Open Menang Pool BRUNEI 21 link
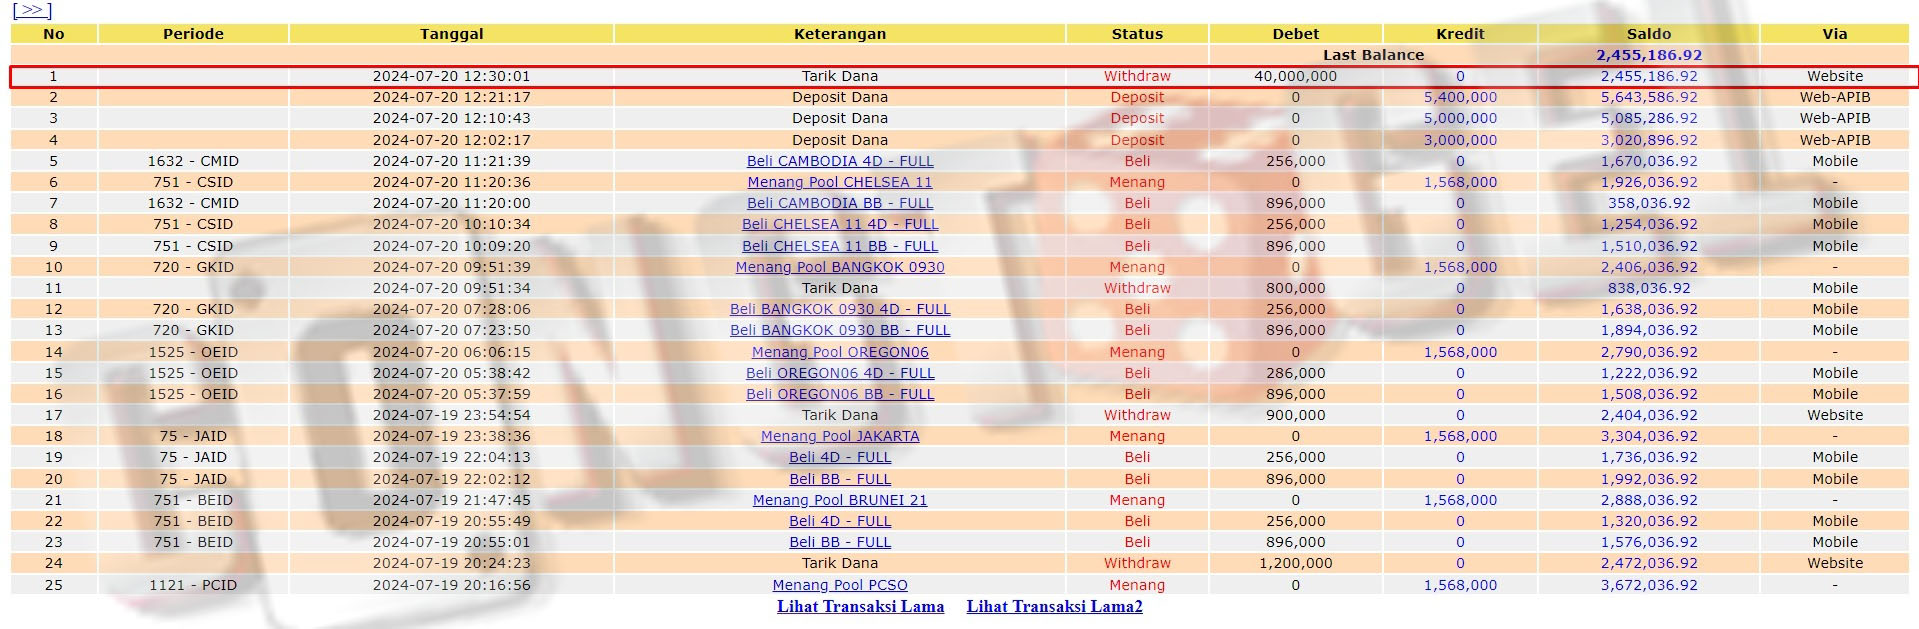The width and height of the screenshot is (1919, 629). click(x=839, y=500)
